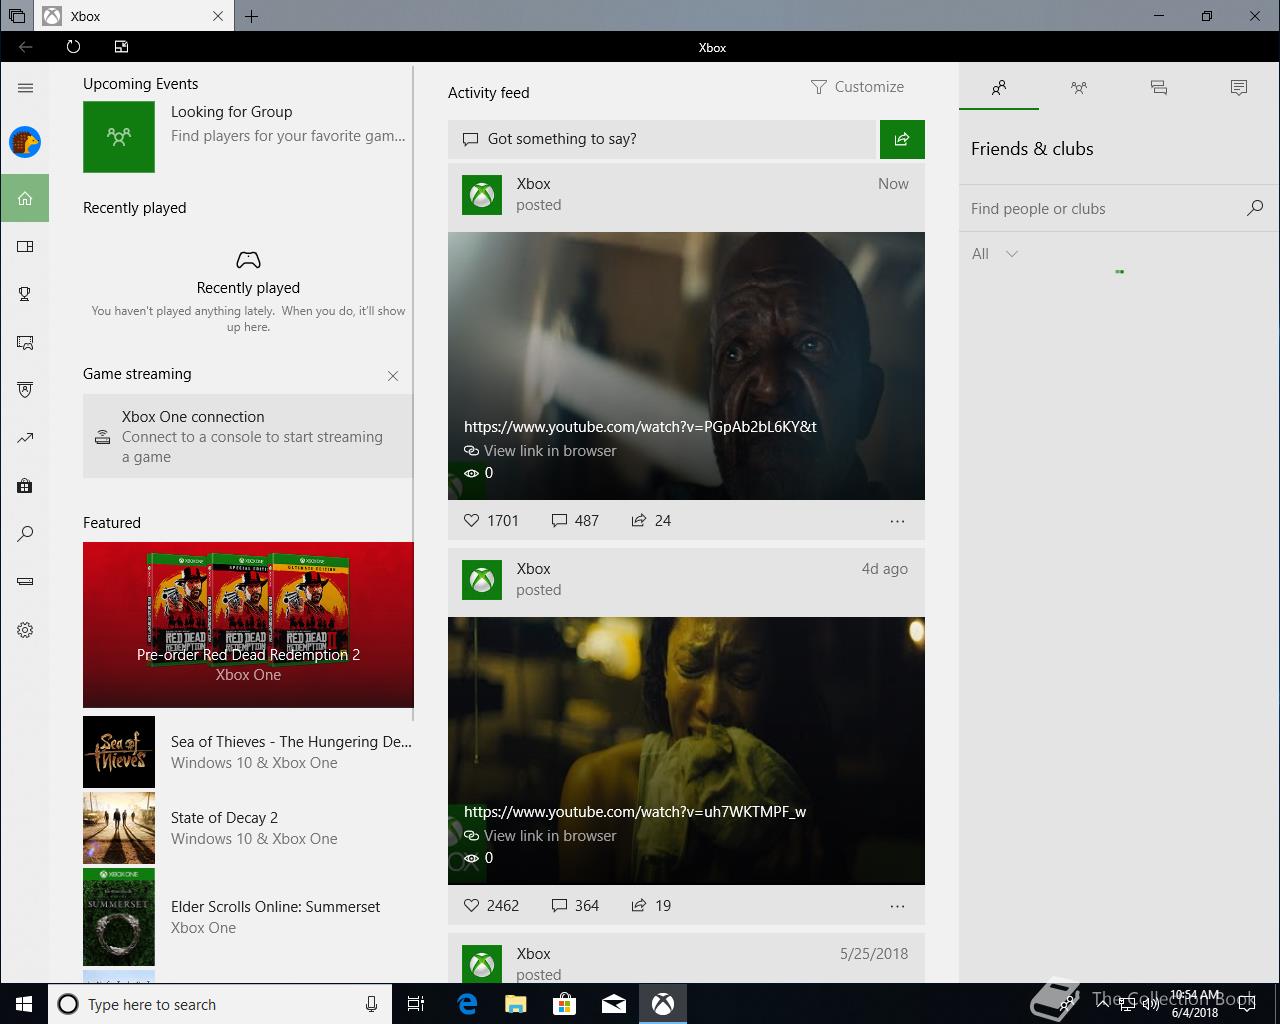Open the profile avatar in the sidebar

pos(25,142)
